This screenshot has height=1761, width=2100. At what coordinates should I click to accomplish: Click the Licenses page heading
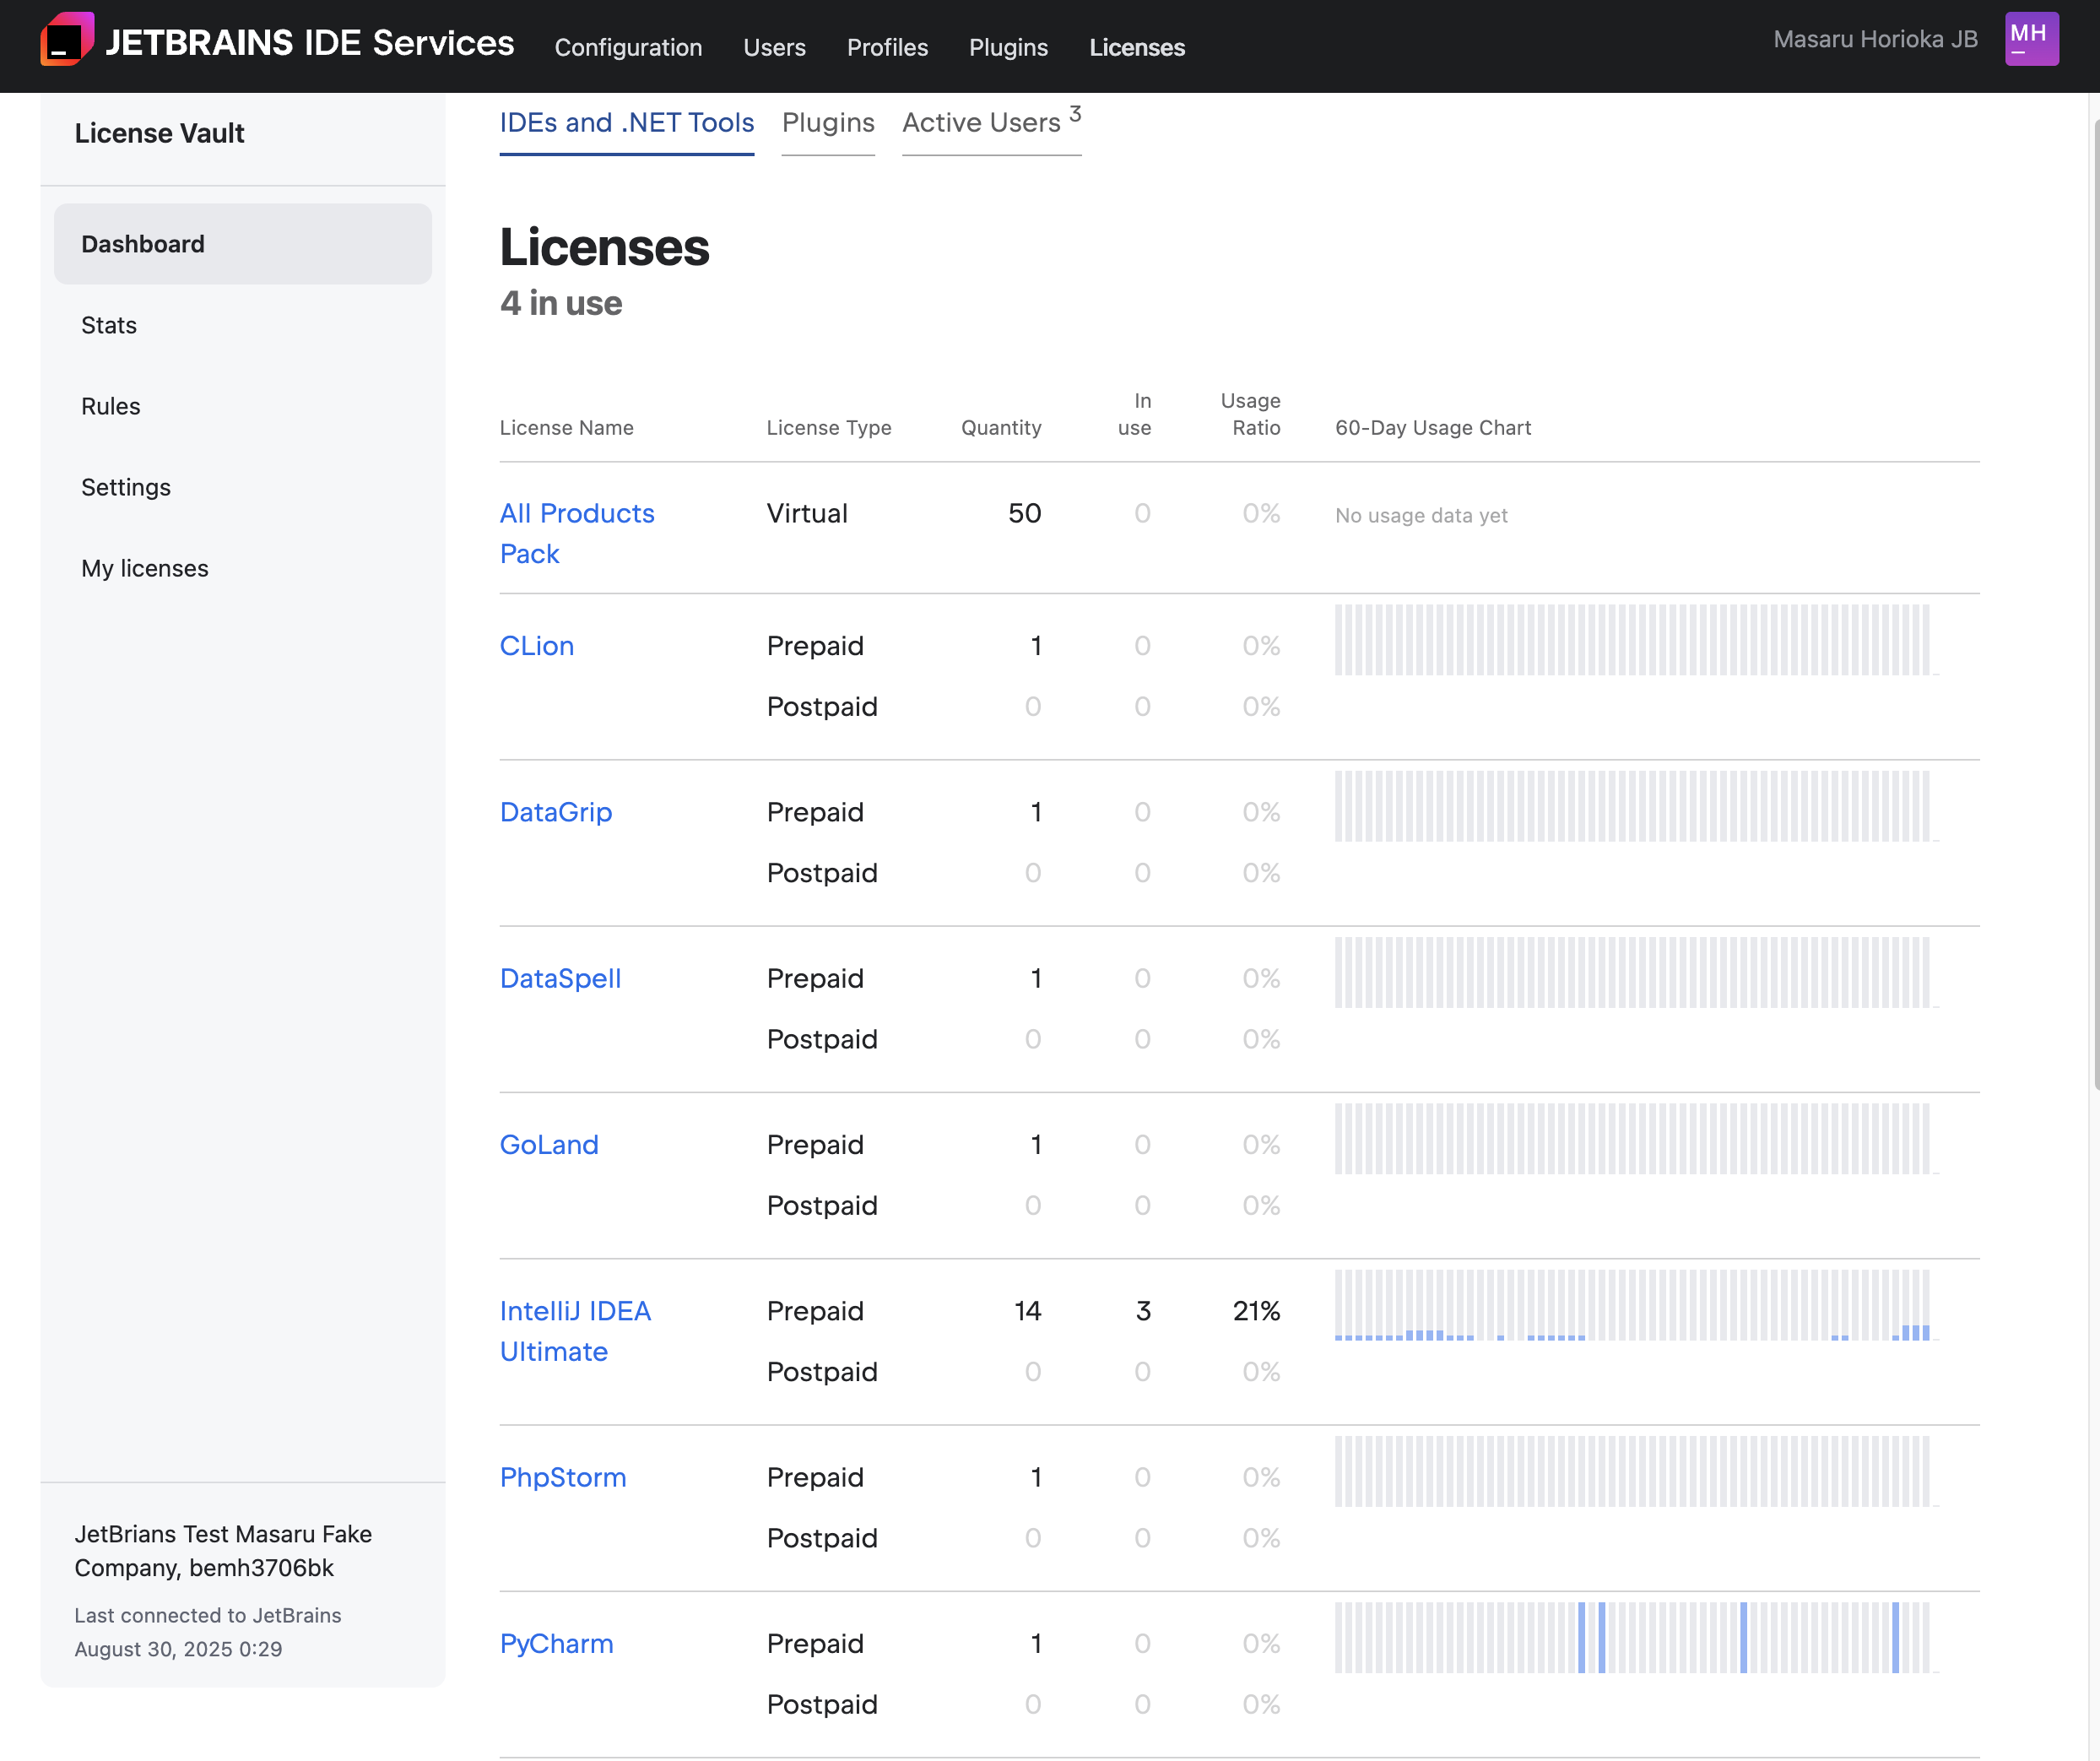click(604, 247)
